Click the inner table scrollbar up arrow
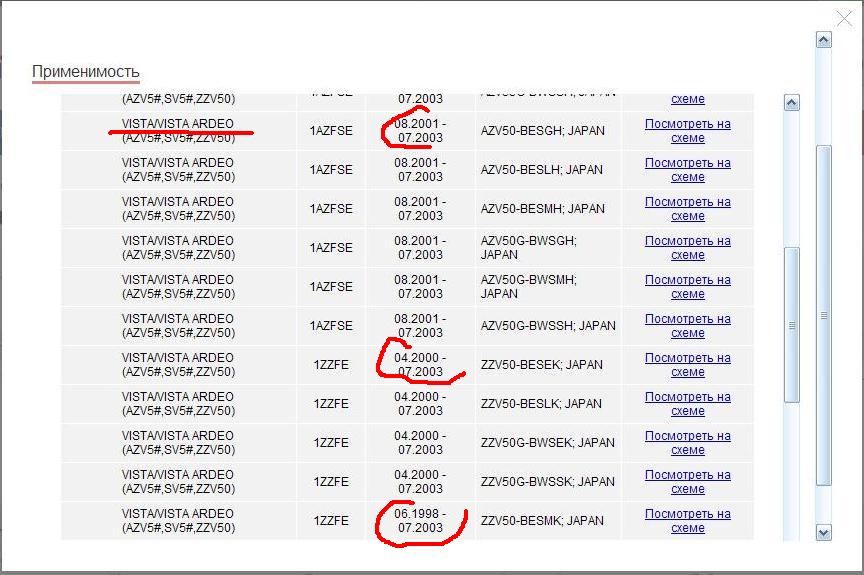The width and height of the screenshot is (864, 575). [791, 103]
